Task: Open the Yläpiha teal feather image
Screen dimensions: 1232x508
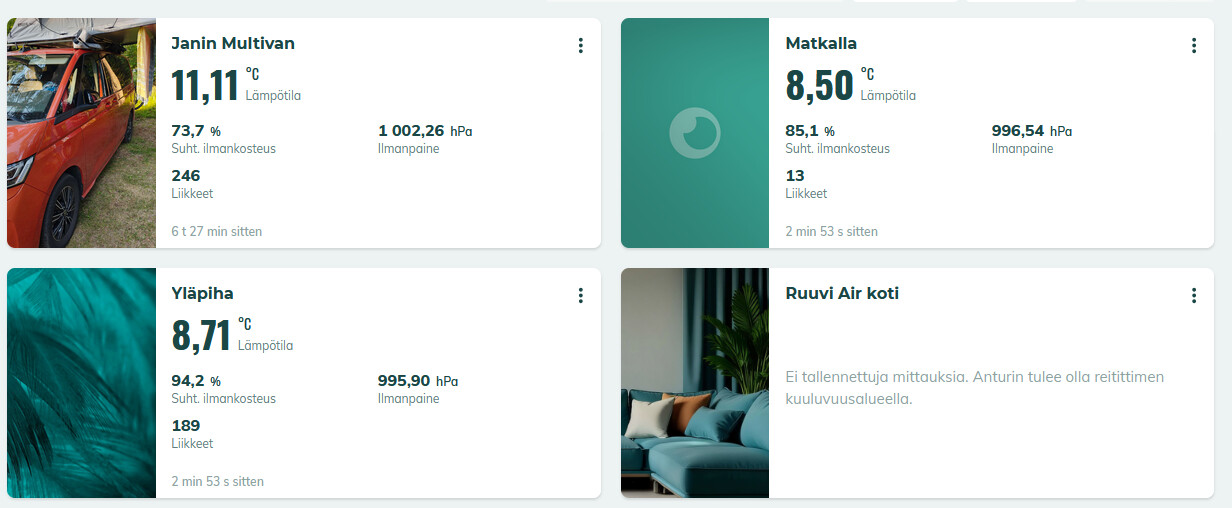Action: (81, 383)
